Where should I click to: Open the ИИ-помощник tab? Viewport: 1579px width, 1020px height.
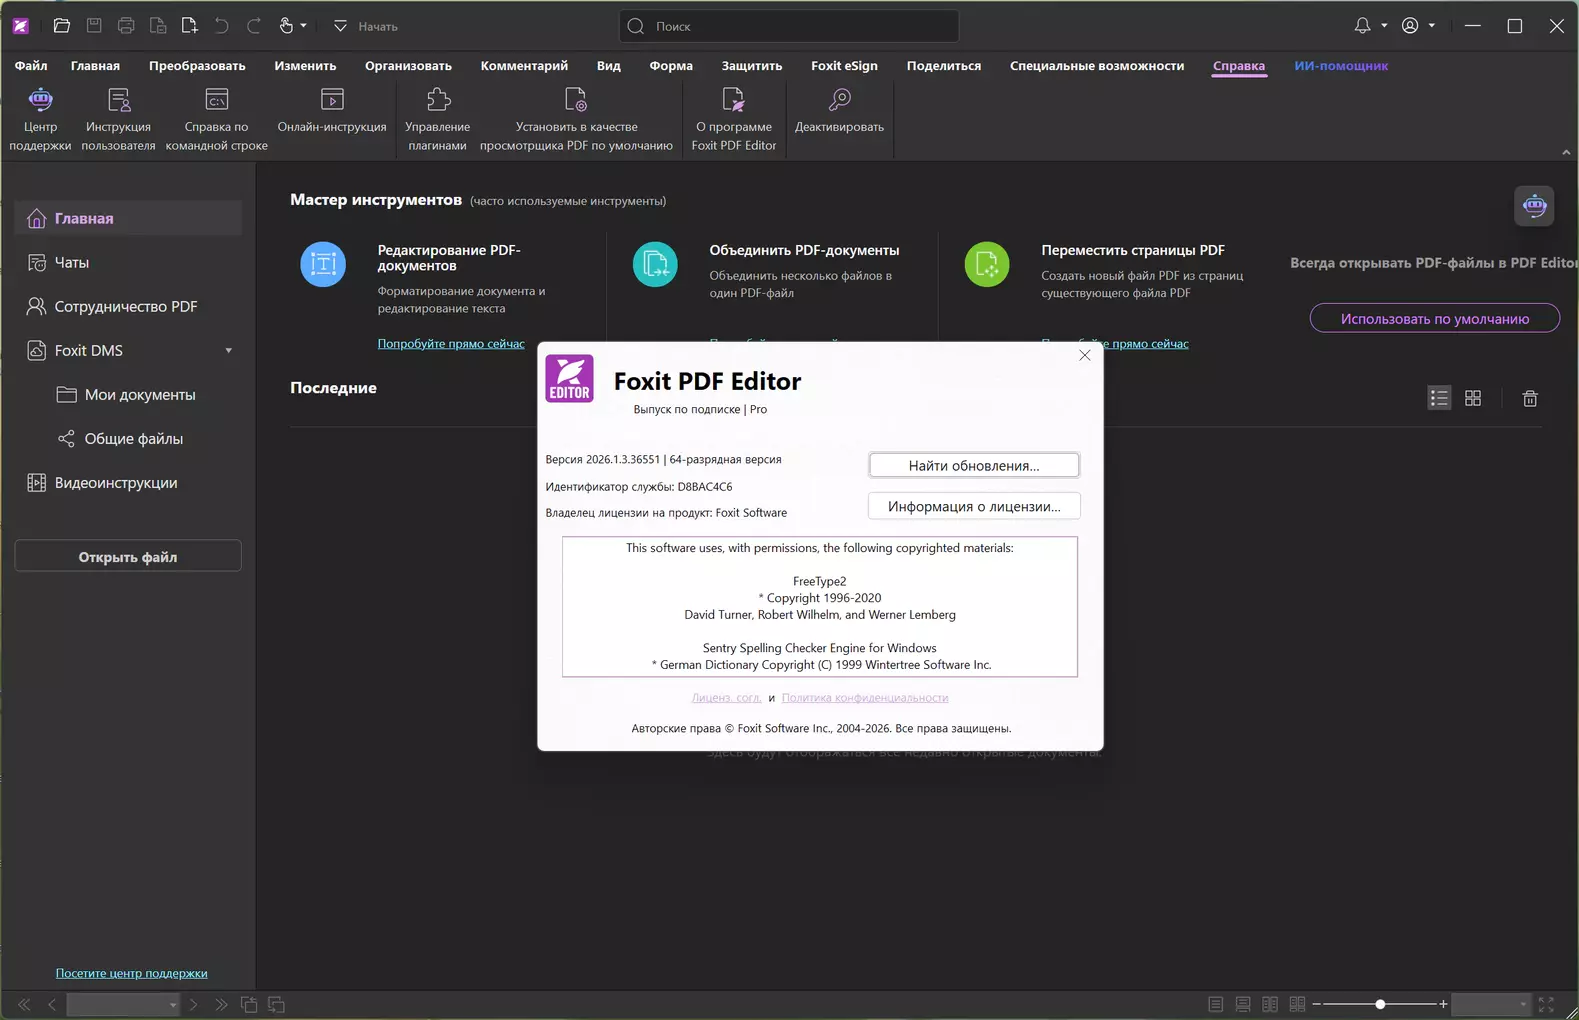(x=1341, y=66)
